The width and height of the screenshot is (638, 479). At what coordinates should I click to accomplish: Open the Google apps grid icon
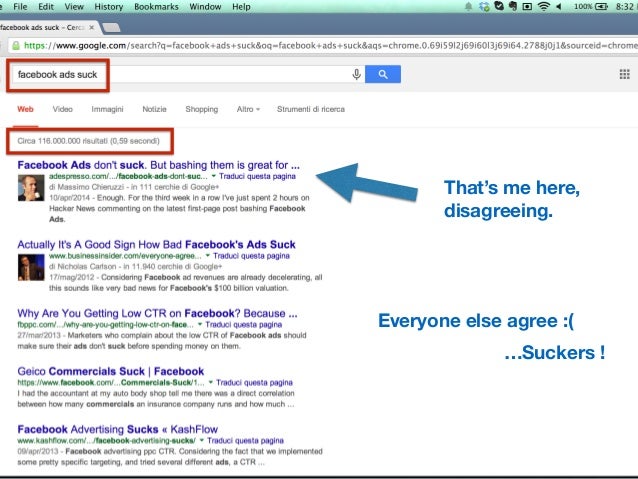click(x=625, y=74)
